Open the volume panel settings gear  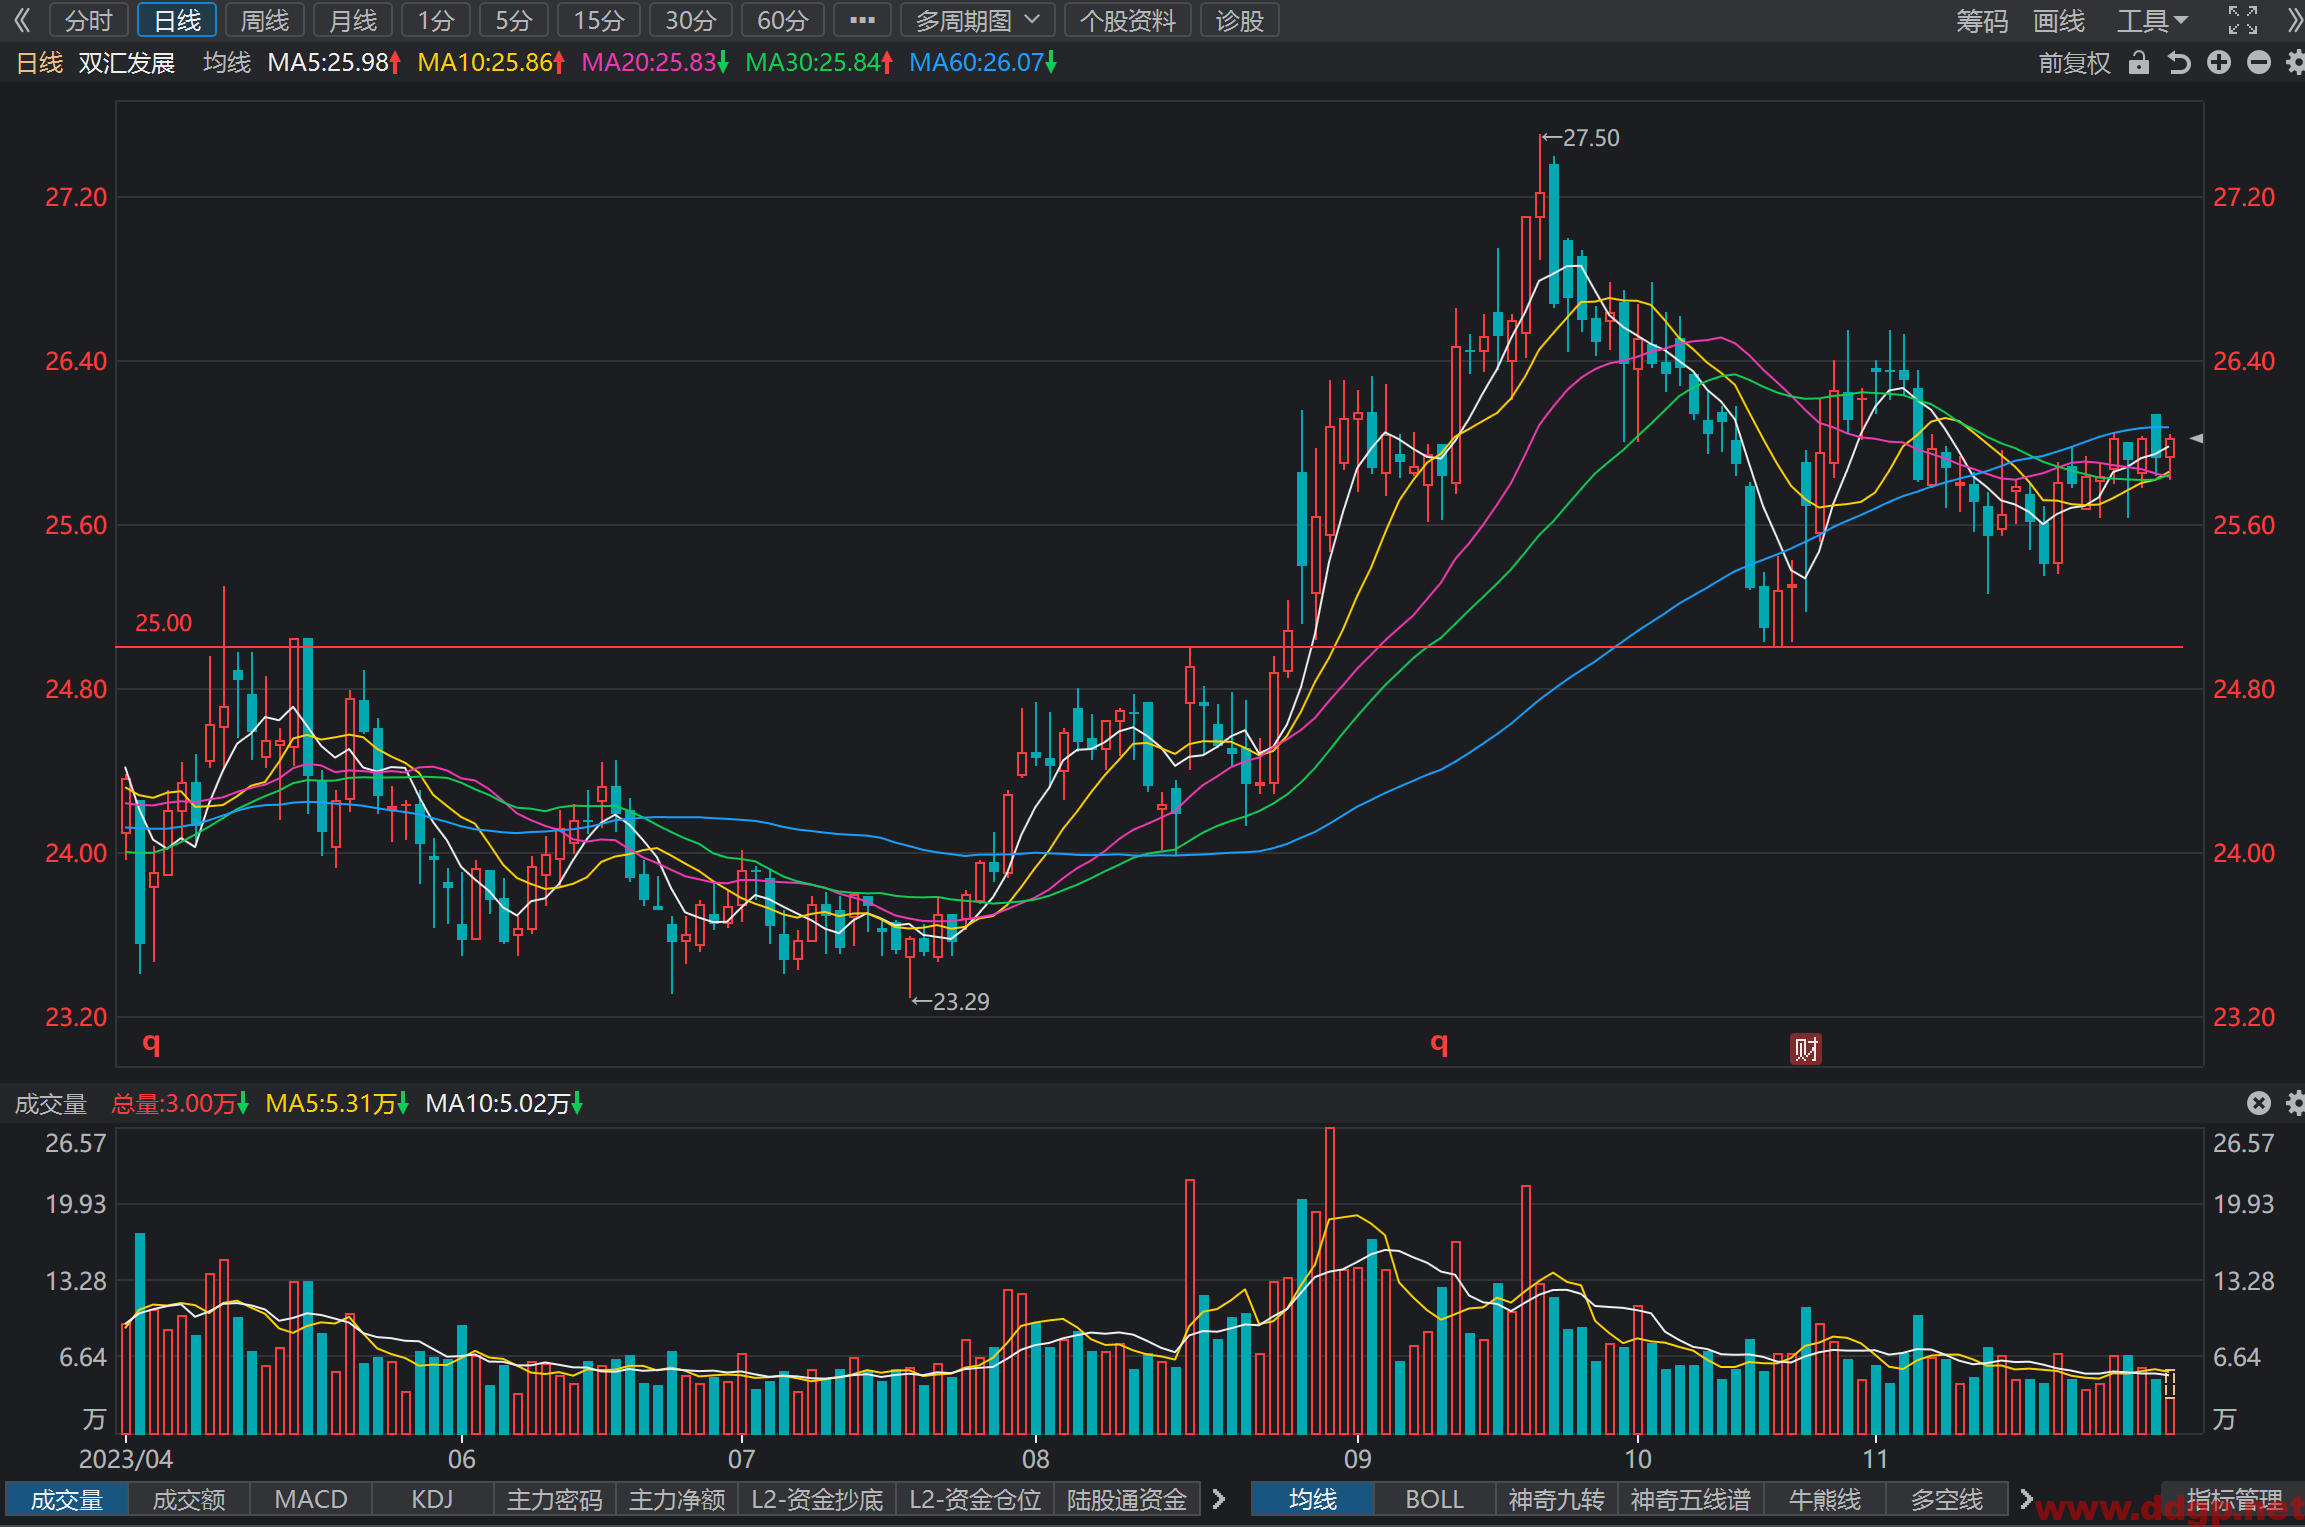(x=2296, y=1102)
